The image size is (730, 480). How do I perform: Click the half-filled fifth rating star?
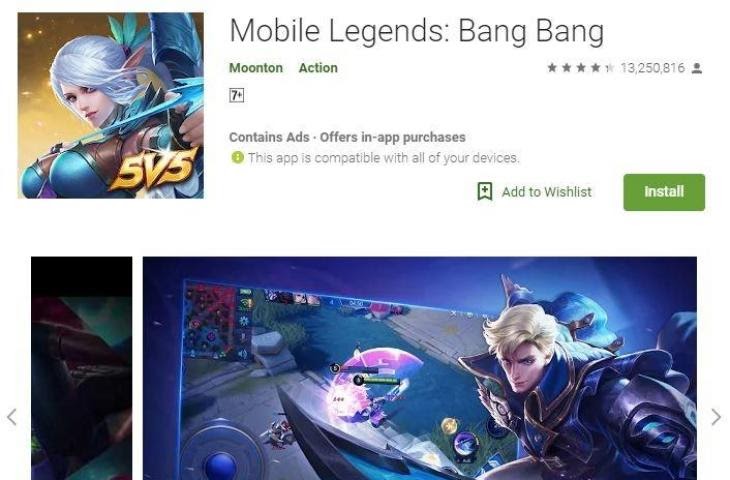click(x=609, y=68)
